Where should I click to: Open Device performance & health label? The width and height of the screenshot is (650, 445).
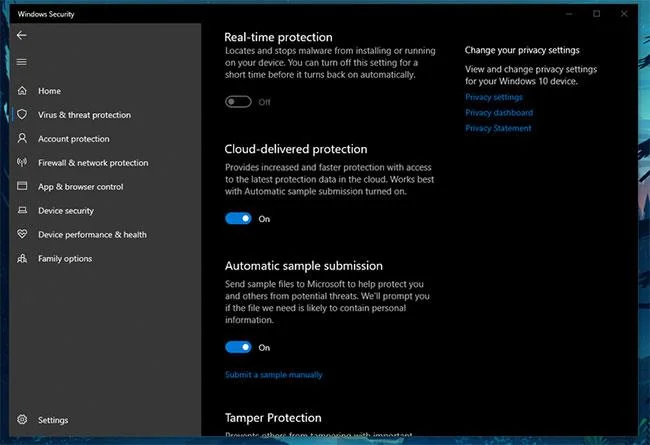click(x=92, y=235)
